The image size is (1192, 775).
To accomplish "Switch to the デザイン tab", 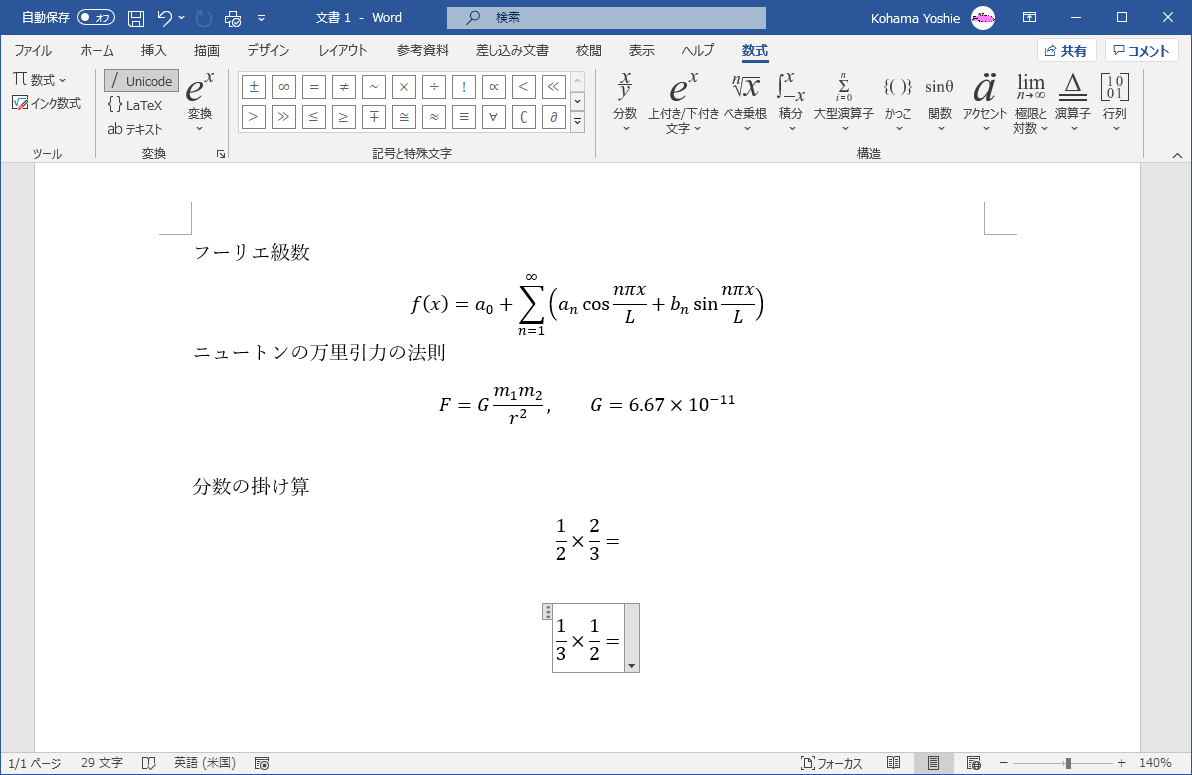I will pos(268,50).
